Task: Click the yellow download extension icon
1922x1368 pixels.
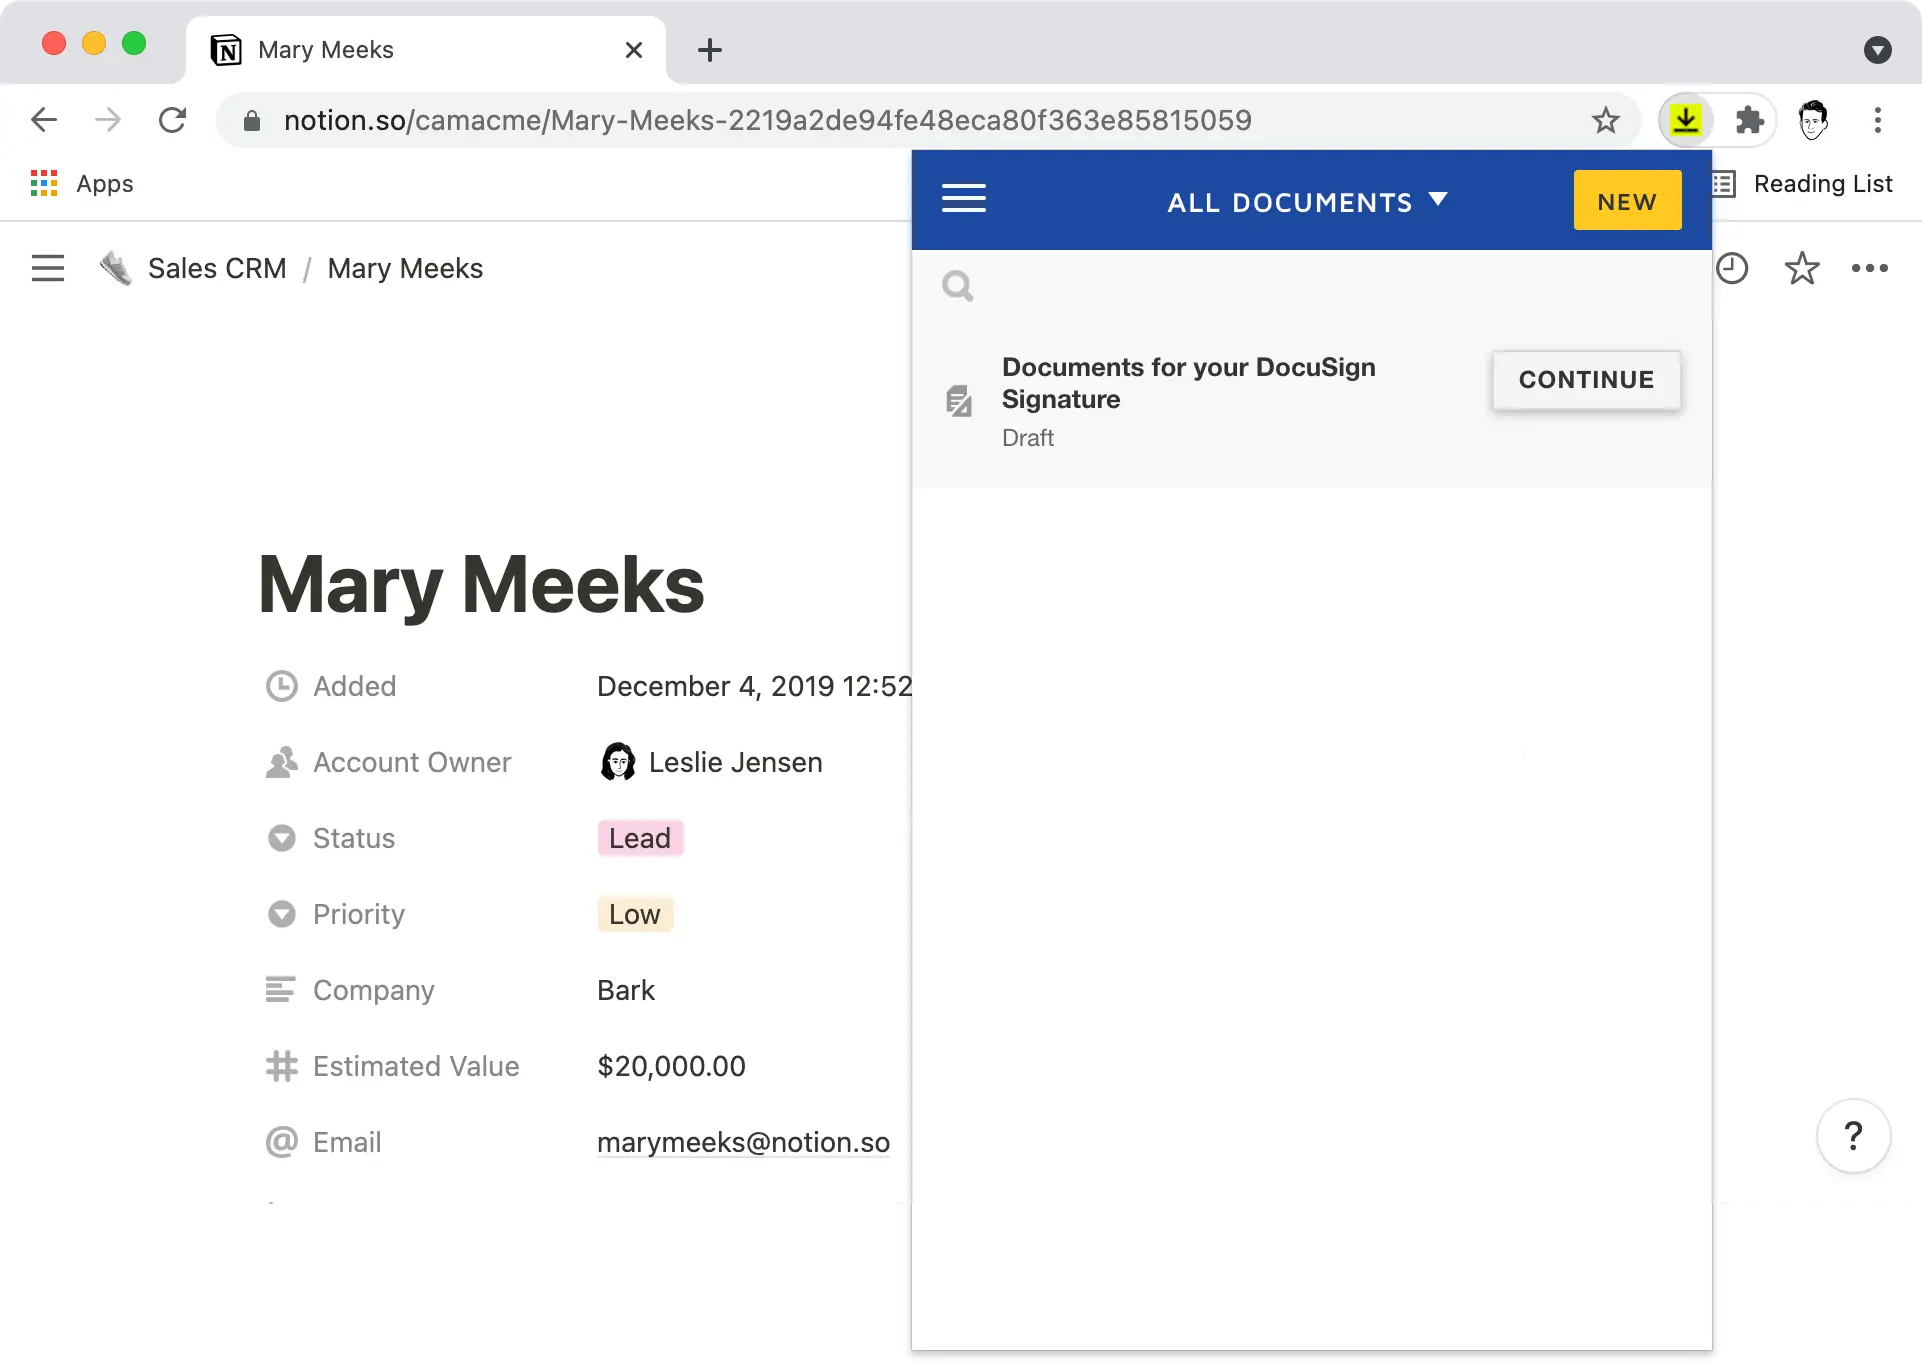Action: point(1686,120)
